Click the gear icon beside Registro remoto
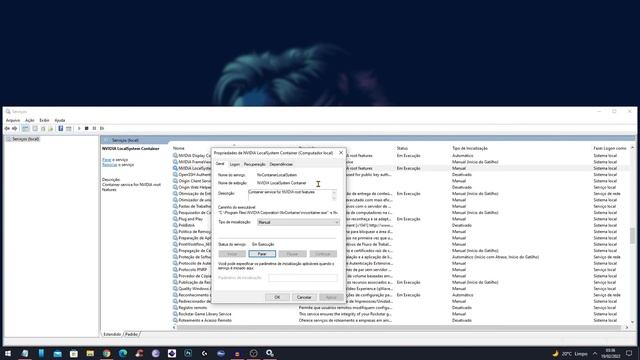 [175, 308]
